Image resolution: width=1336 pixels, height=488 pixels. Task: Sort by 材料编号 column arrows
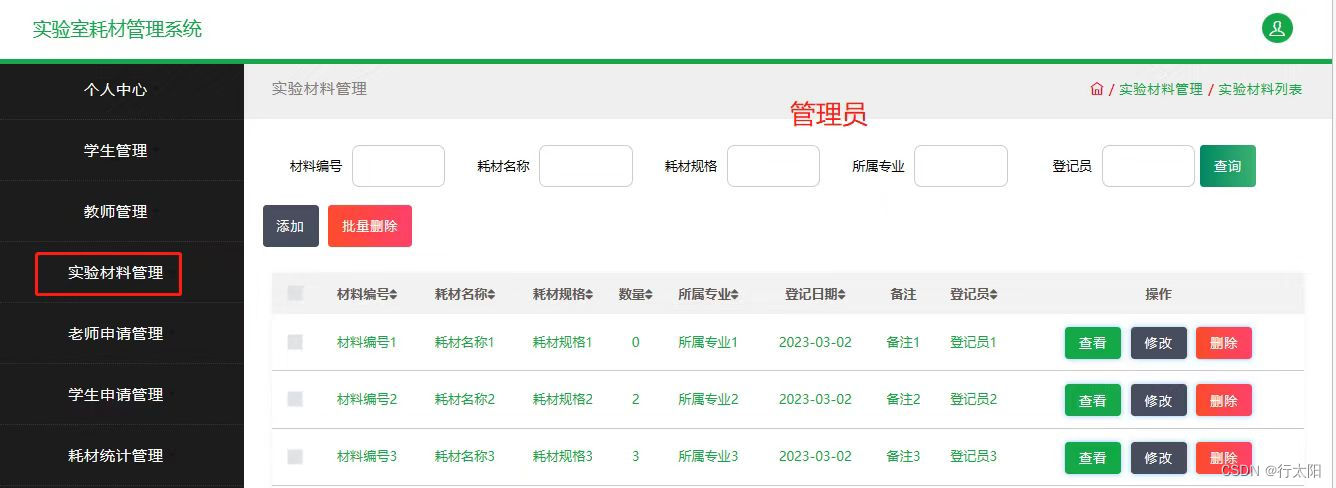[394, 294]
